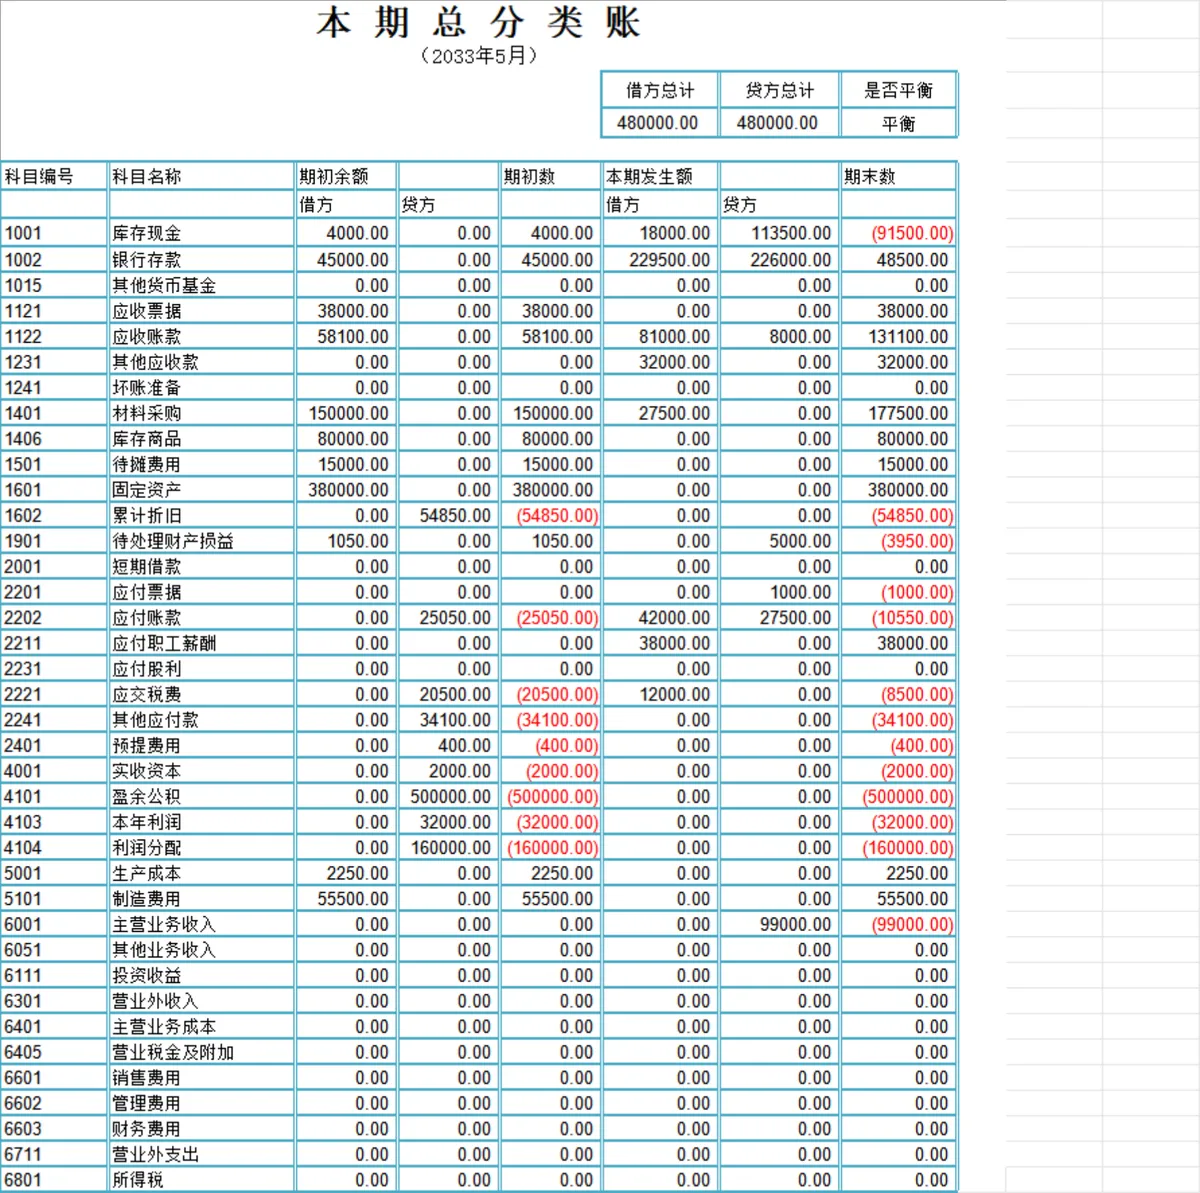Select the 预提费用 account name
The width and height of the screenshot is (1200, 1193).
pos(147,746)
